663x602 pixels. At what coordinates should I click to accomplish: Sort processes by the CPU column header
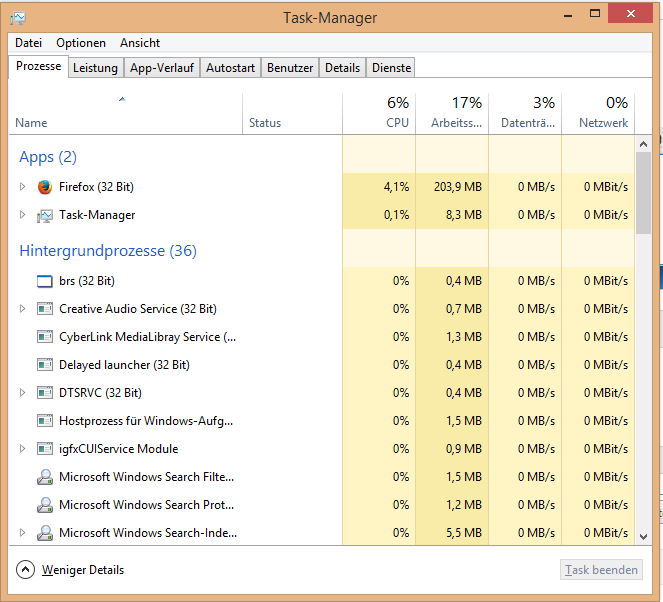tap(379, 113)
